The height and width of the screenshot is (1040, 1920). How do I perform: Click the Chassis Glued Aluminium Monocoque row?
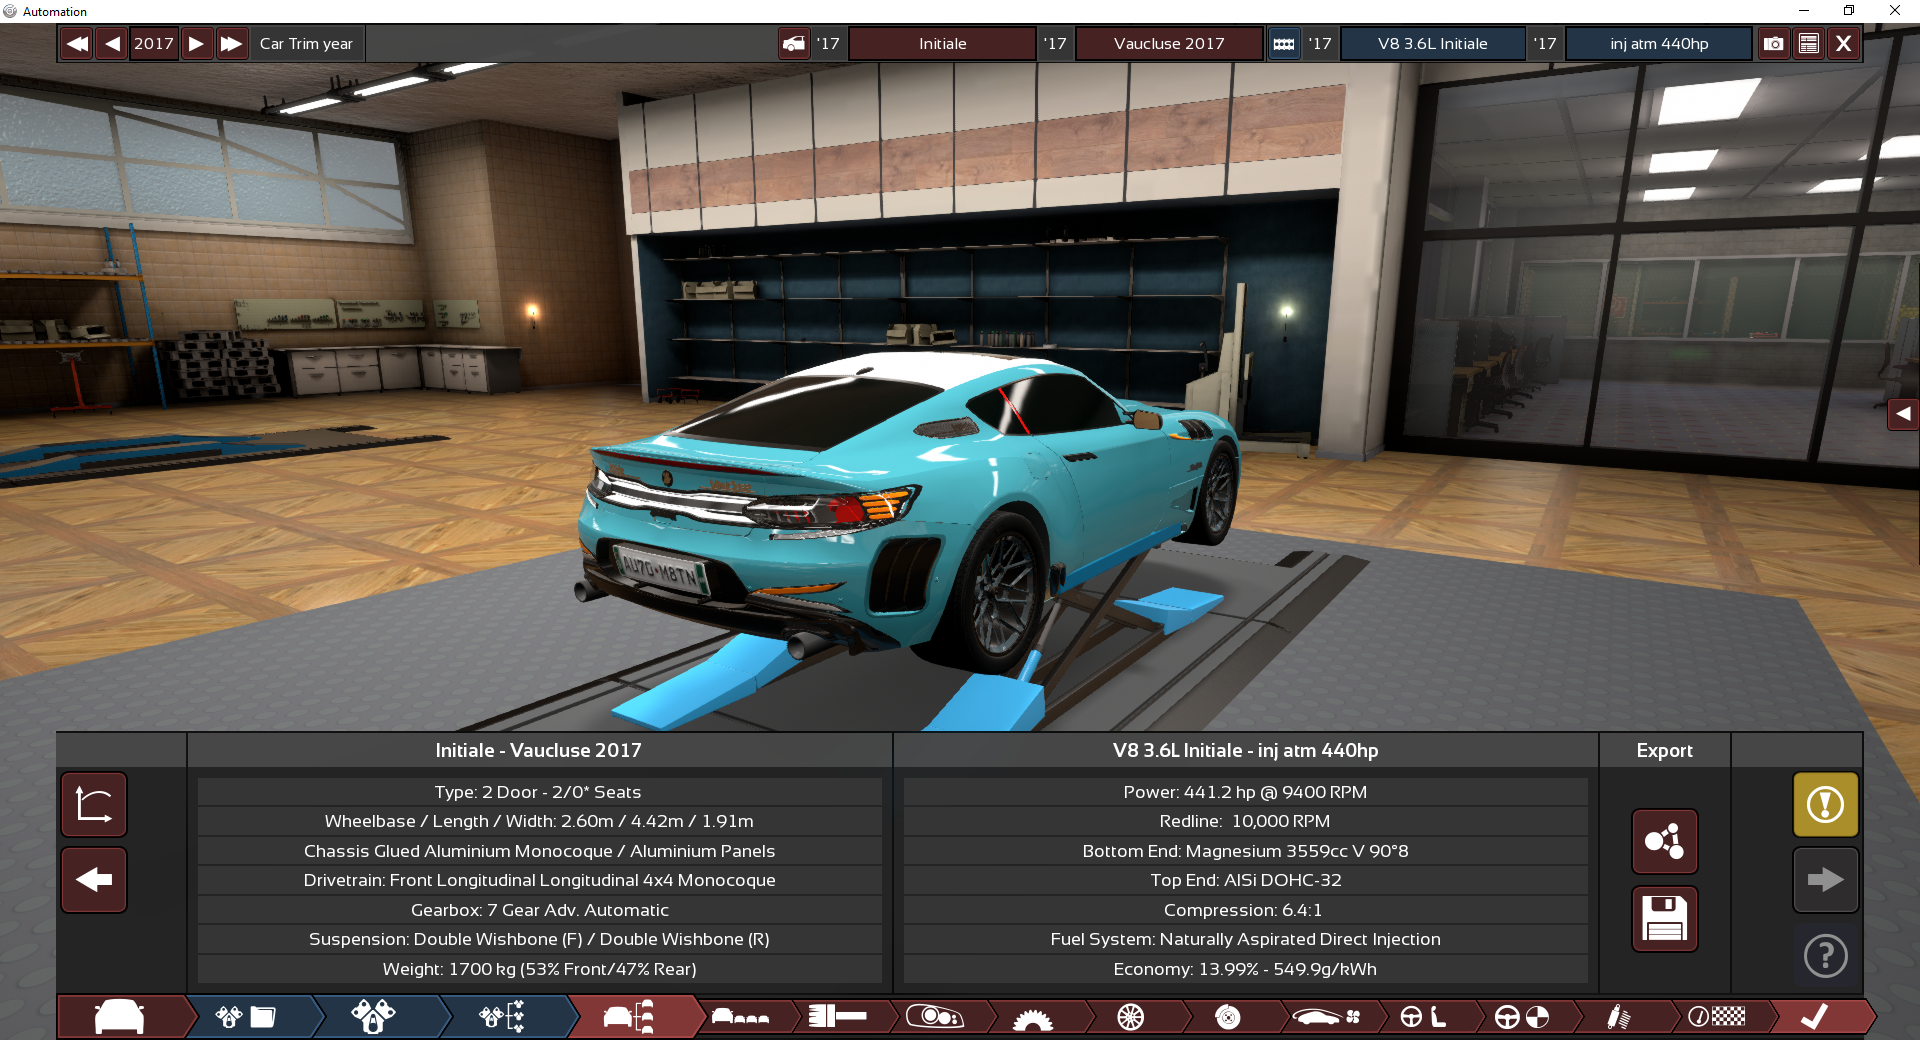[539, 851]
